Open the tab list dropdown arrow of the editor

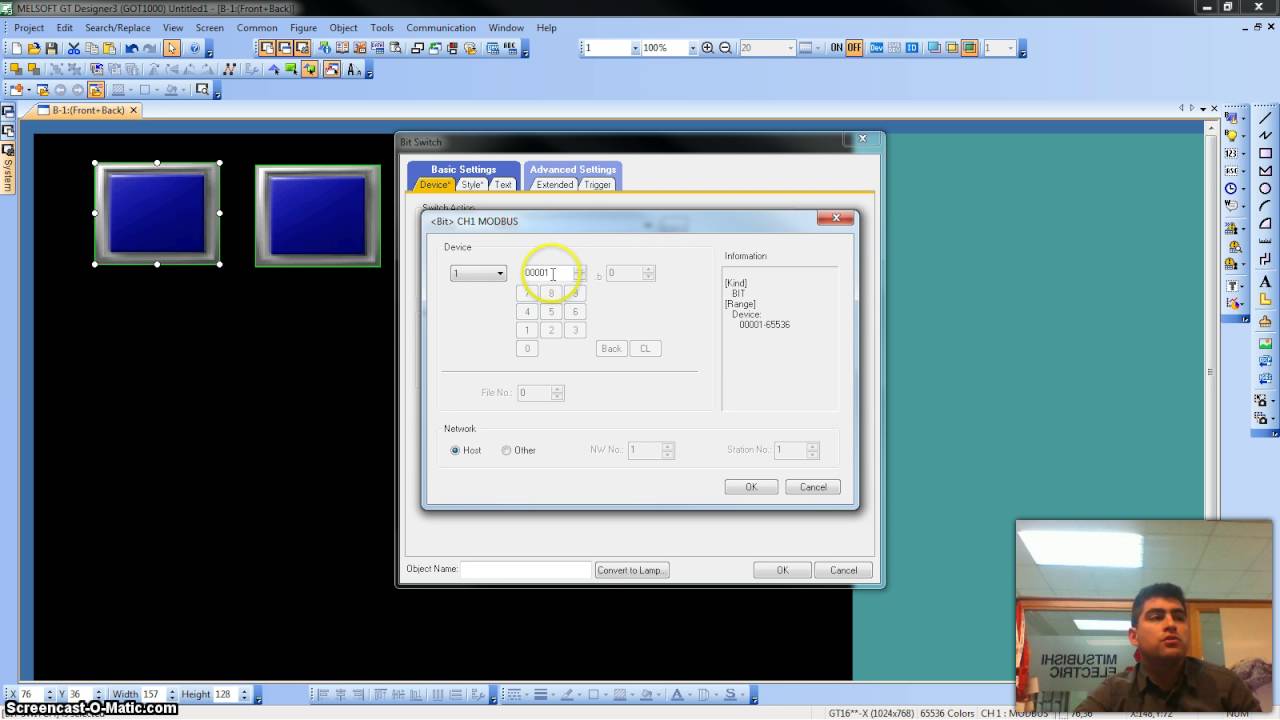coord(1203,108)
